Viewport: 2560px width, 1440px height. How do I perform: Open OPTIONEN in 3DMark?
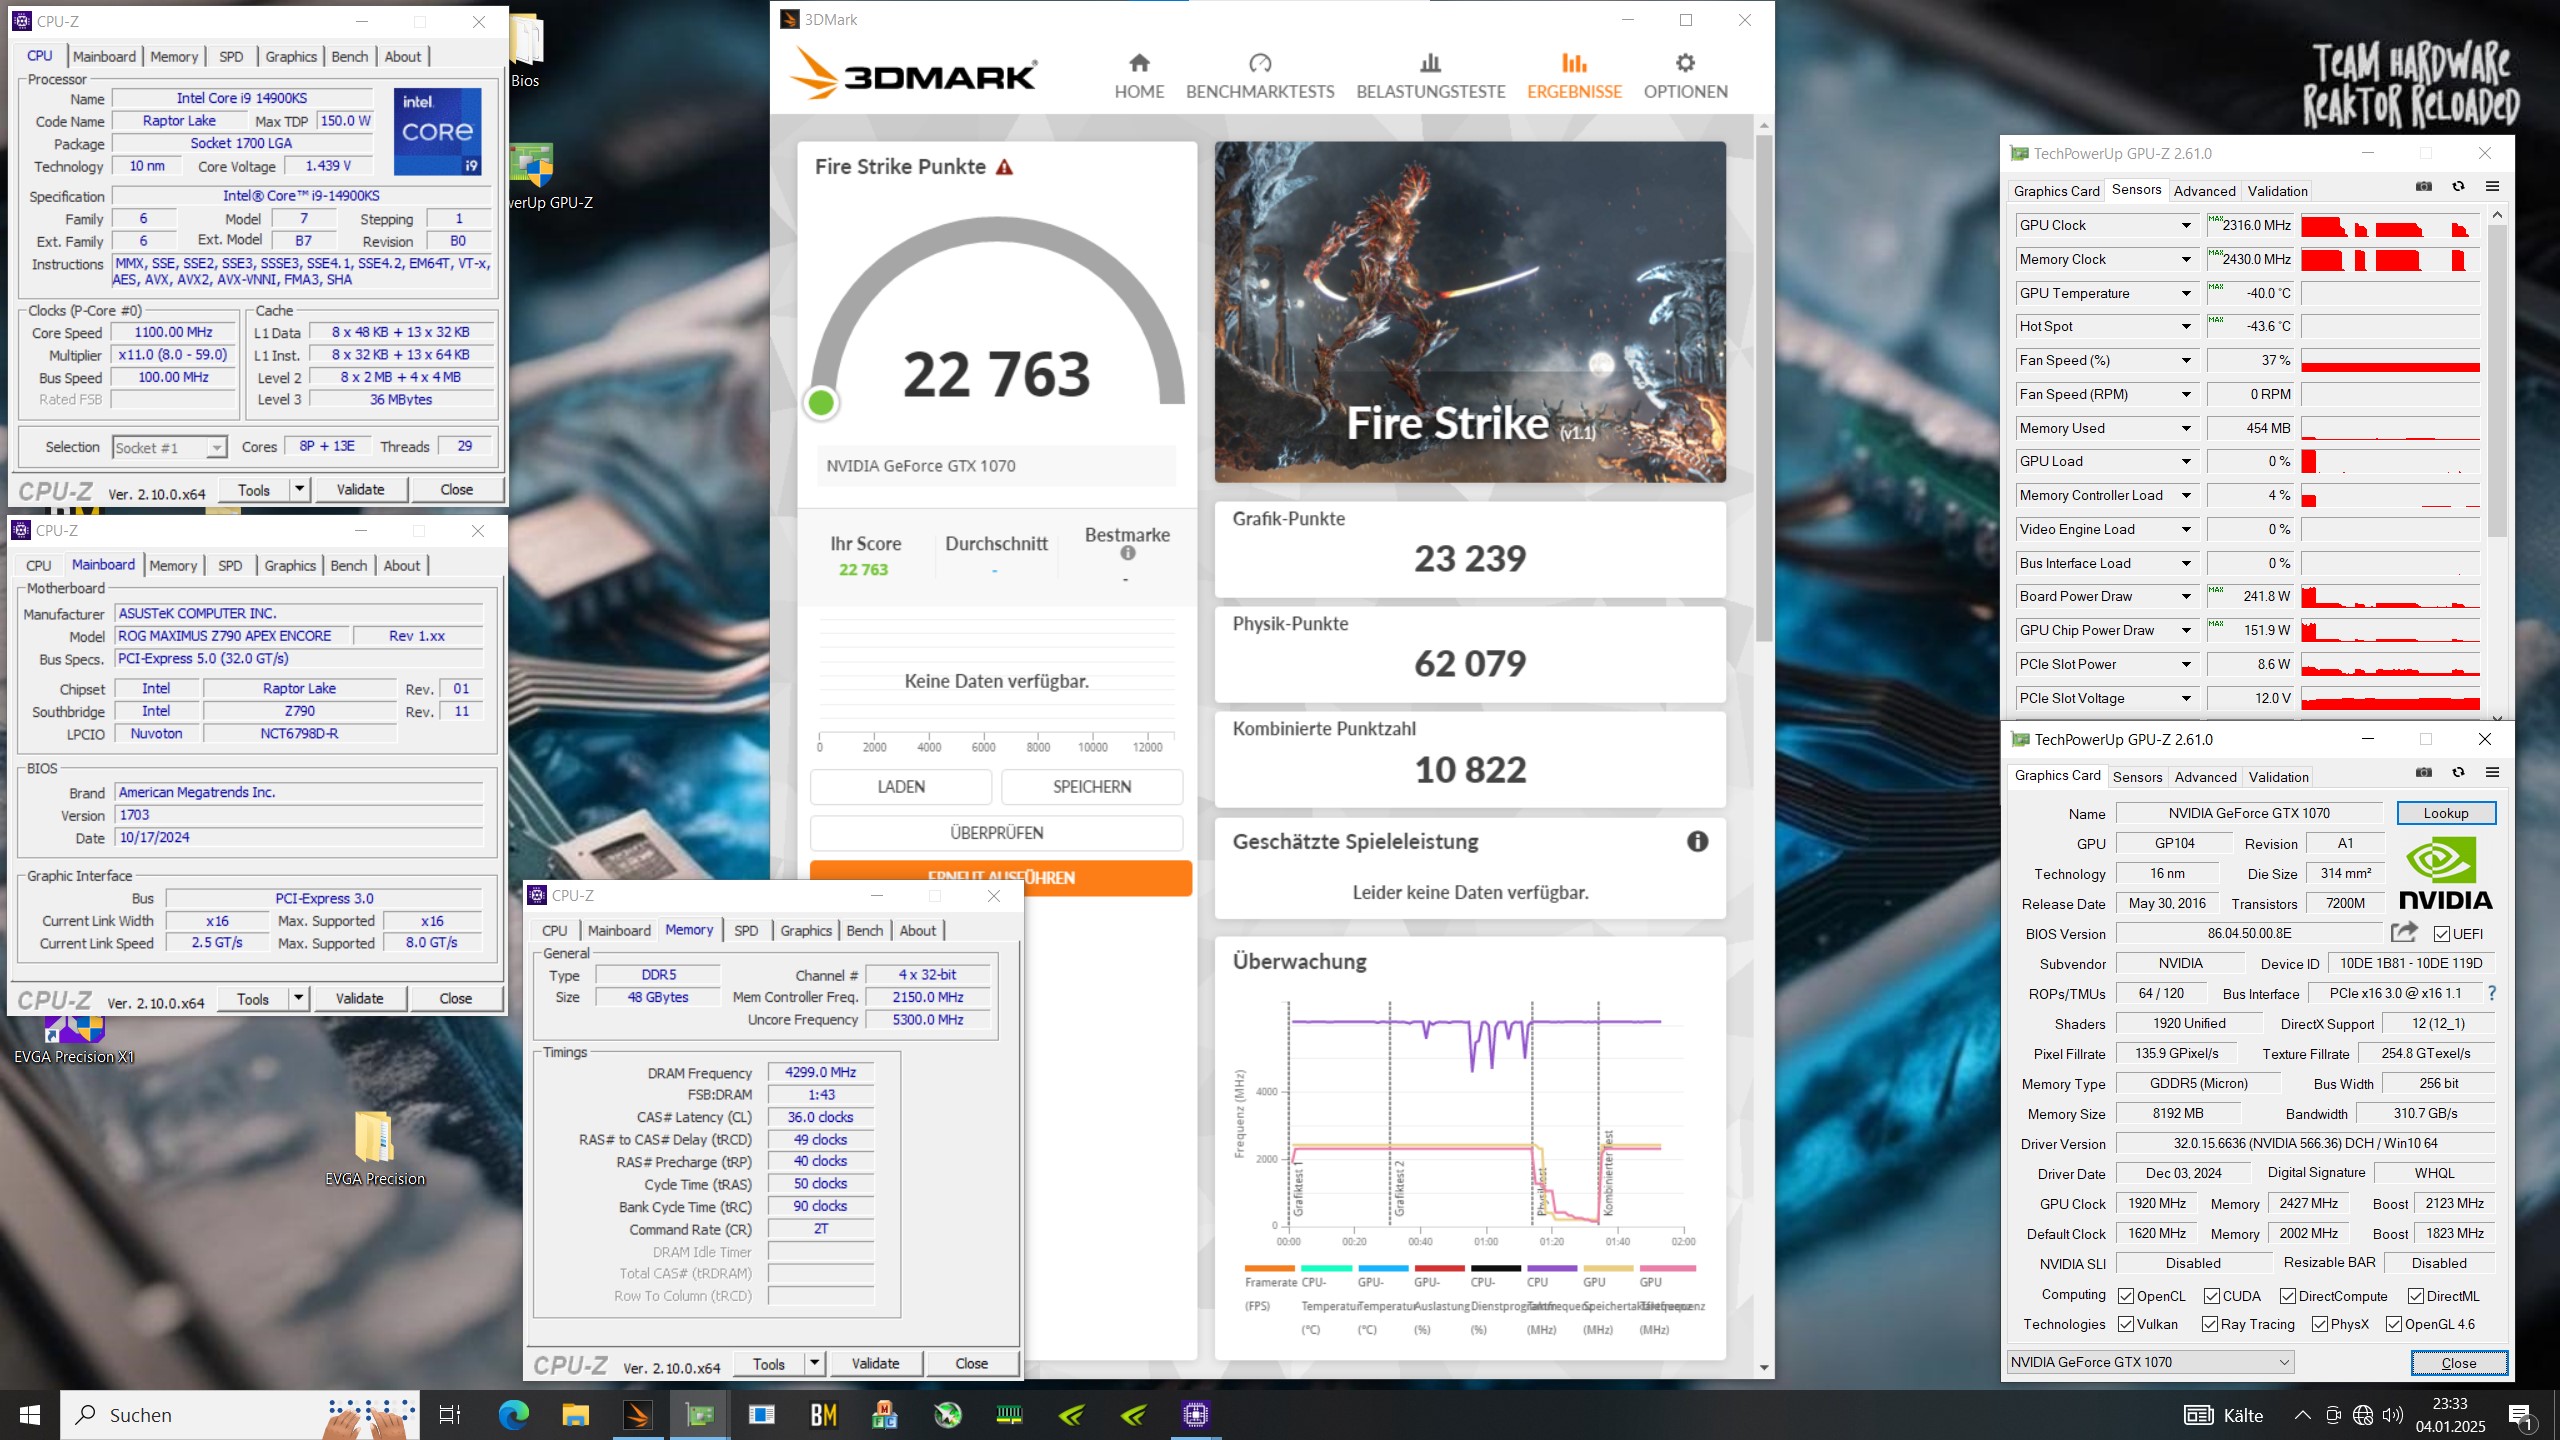[x=1685, y=77]
